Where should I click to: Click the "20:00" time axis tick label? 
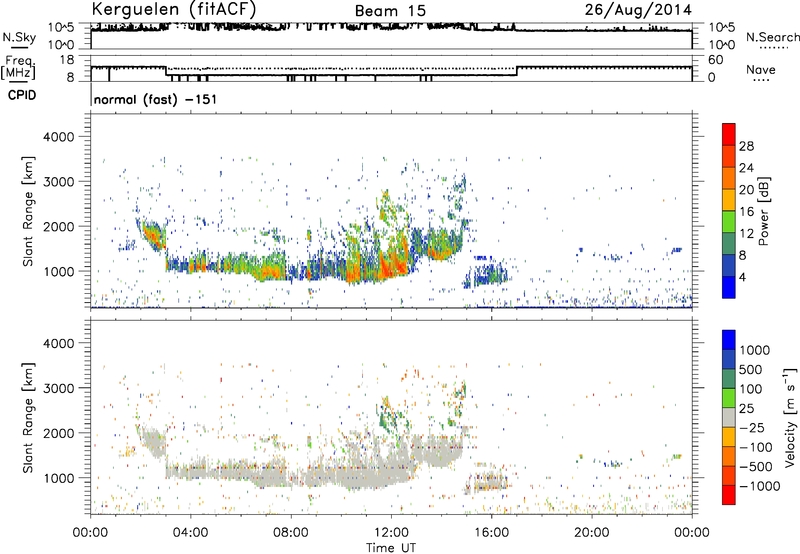click(x=591, y=533)
